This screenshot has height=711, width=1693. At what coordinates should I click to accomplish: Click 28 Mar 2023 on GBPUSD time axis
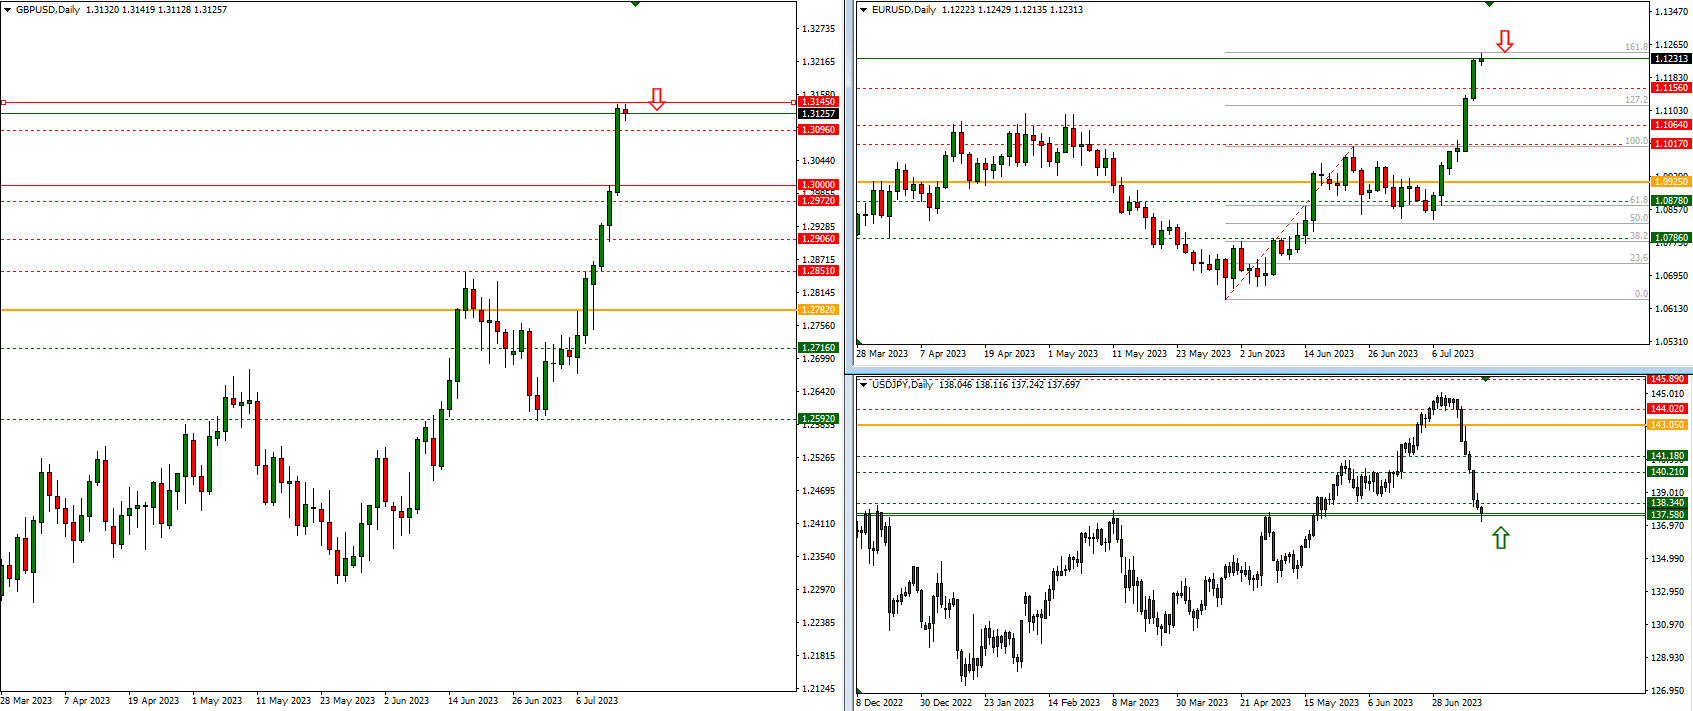coord(26,701)
